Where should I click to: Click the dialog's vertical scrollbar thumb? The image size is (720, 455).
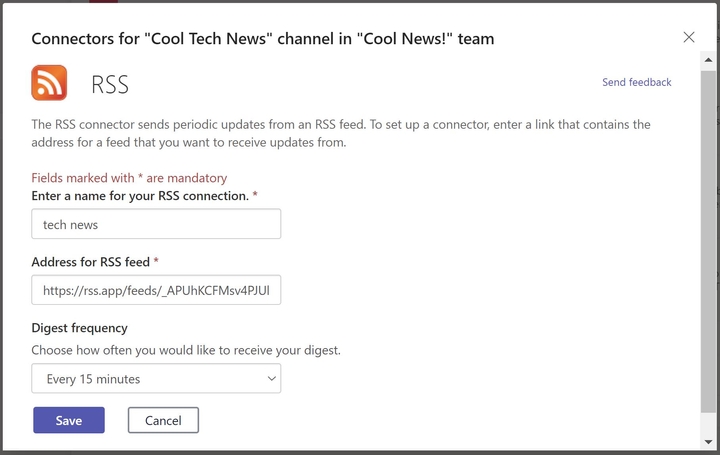pos(708,242)
